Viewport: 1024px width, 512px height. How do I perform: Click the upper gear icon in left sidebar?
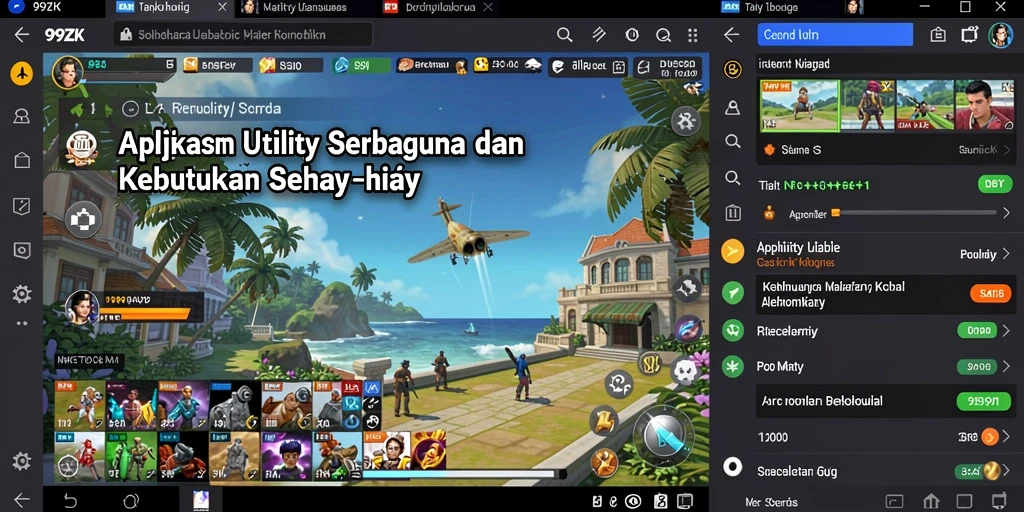click(x=22, y=294)
